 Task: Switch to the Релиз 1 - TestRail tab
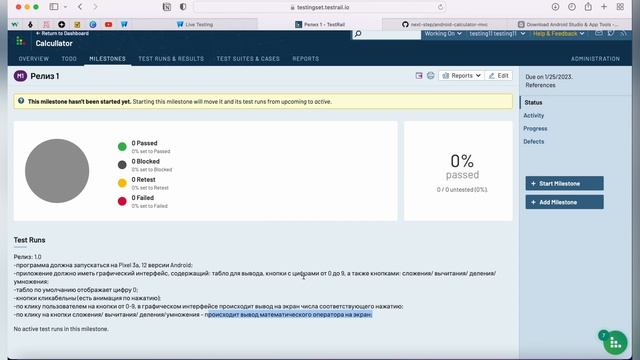pyautogui.click(x=320, y=24)
